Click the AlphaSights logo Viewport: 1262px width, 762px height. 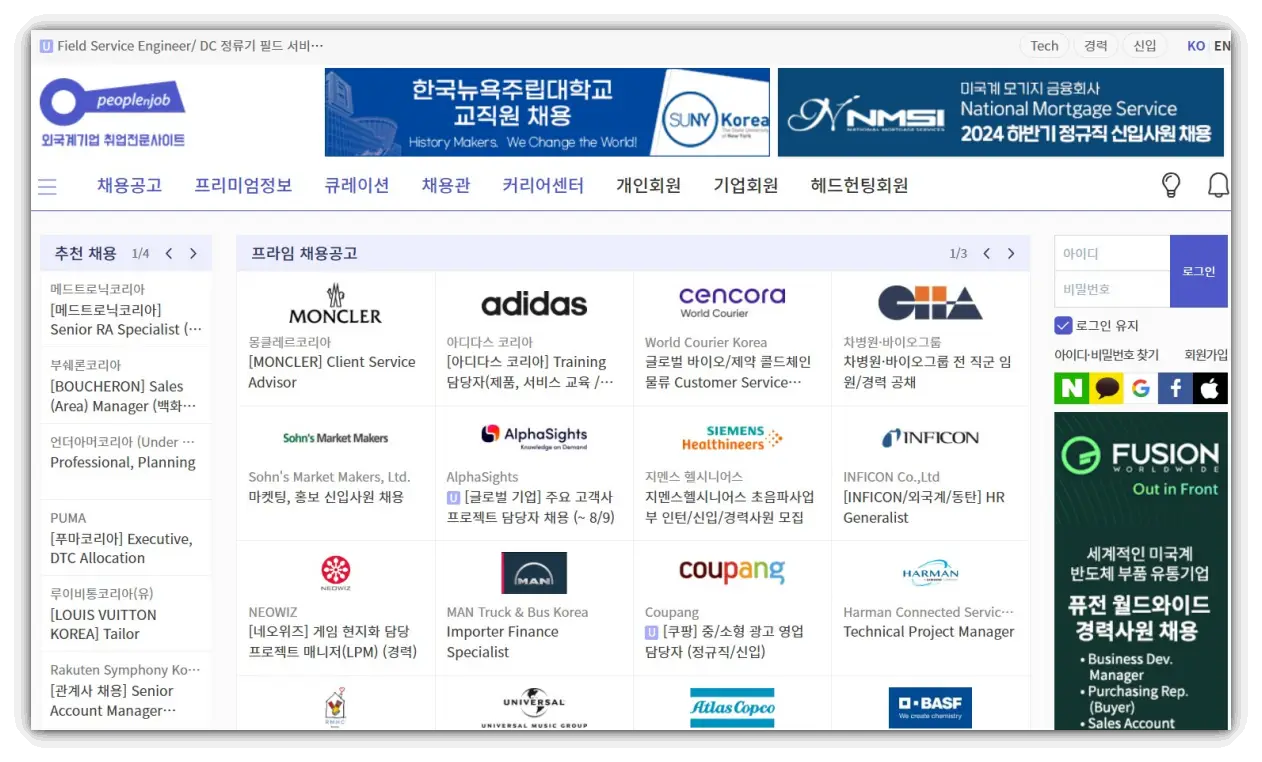(534, 436)
